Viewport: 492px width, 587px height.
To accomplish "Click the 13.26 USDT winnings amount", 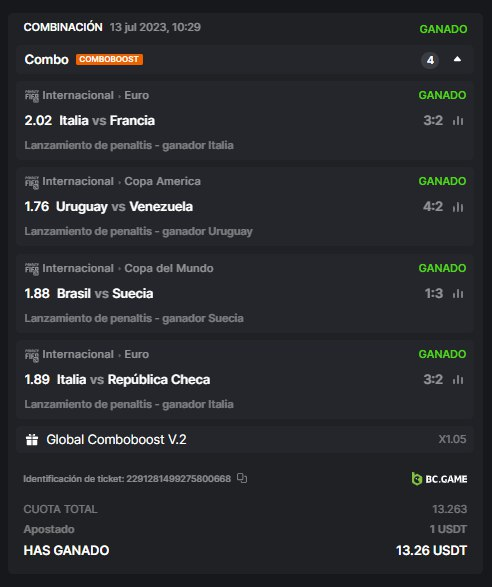I will tap(431, 550).
